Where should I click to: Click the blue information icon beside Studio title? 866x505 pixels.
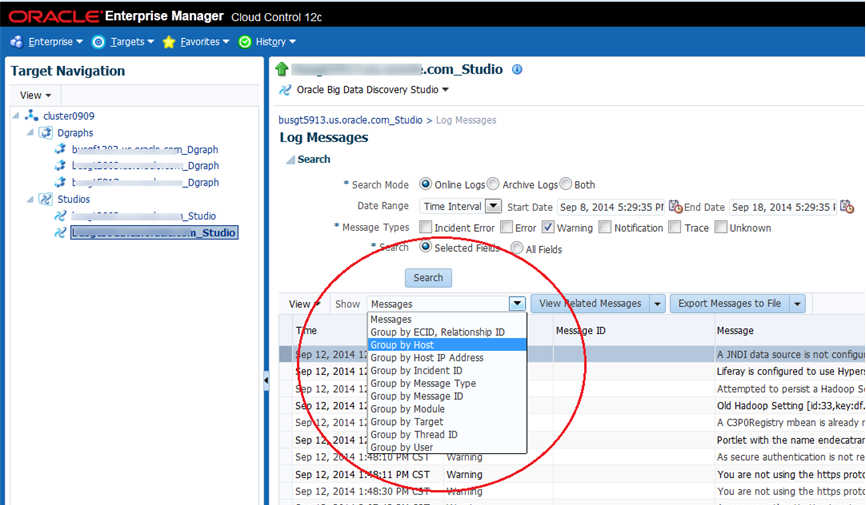coord(517,70)
